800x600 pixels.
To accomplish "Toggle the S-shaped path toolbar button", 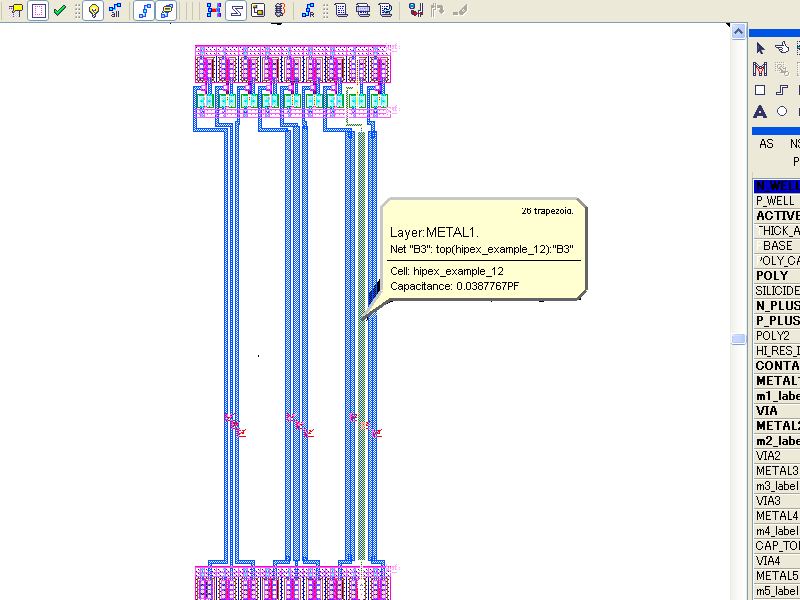I will pyautogui.click(x=236, y=11).
